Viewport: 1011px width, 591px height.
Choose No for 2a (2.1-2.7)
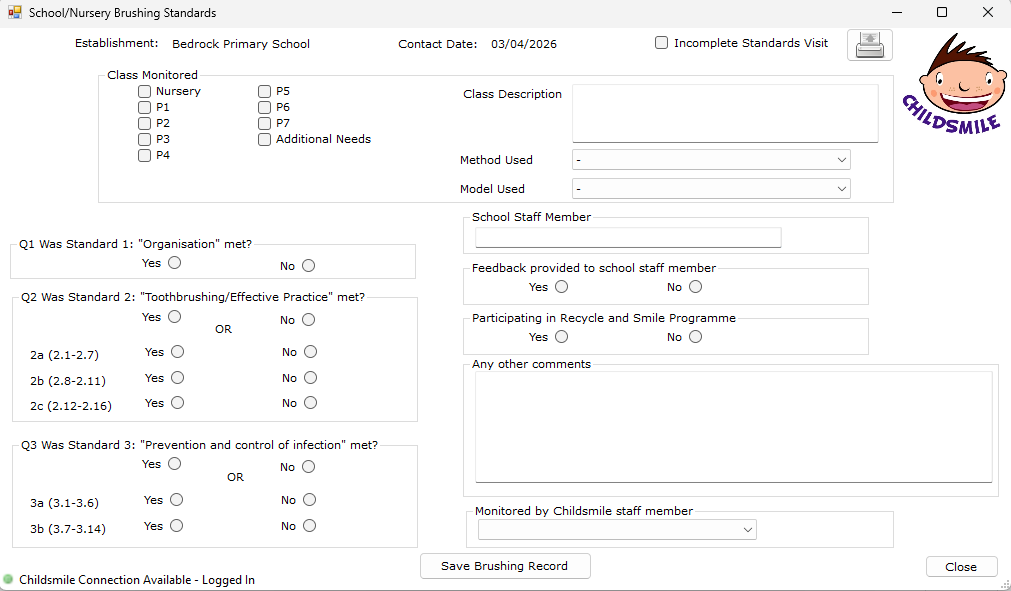310,352
